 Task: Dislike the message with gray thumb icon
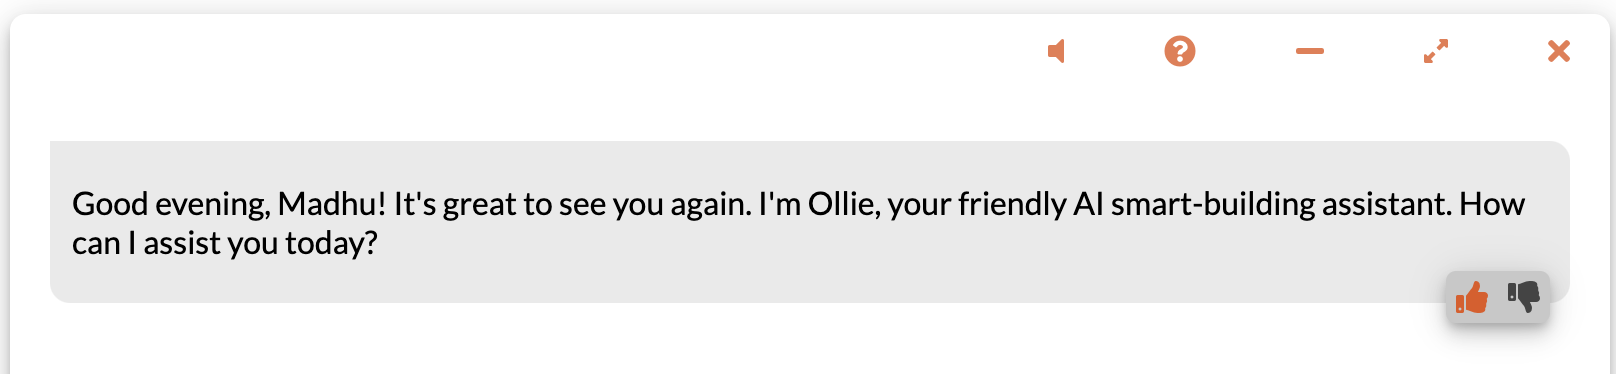point(1524,296)
